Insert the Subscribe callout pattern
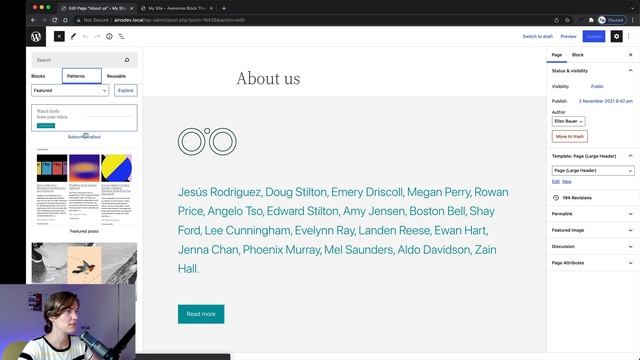Image resolution: width=640 pixels, height=360 pixels. pyautogui.click(x=84, y=118)
